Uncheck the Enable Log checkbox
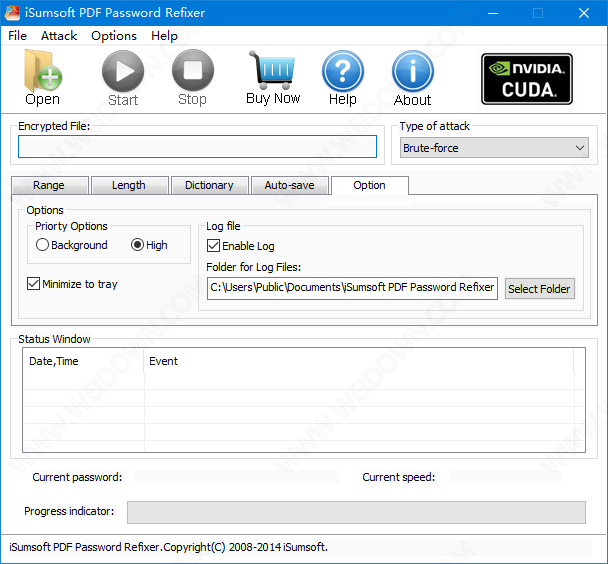The height and width of the screenshot is (564, 608). coord(214,246)
